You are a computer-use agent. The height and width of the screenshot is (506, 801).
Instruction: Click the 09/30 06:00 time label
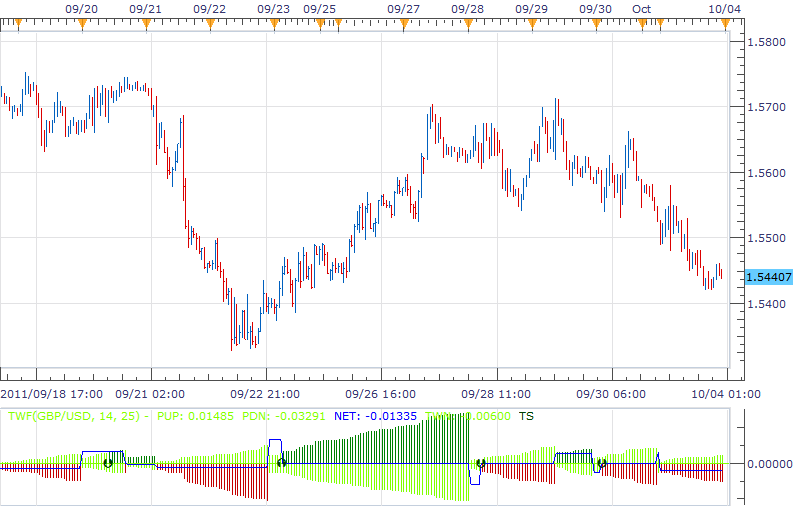611,394
